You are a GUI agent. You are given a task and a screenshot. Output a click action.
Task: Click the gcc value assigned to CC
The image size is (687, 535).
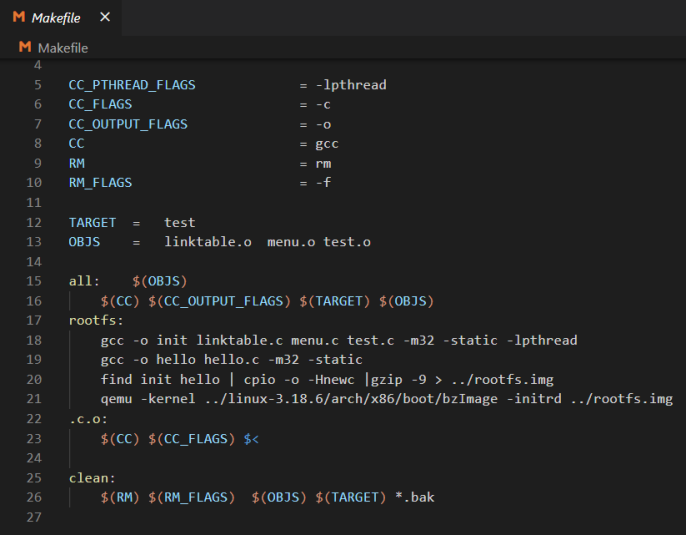click(327, 144)
